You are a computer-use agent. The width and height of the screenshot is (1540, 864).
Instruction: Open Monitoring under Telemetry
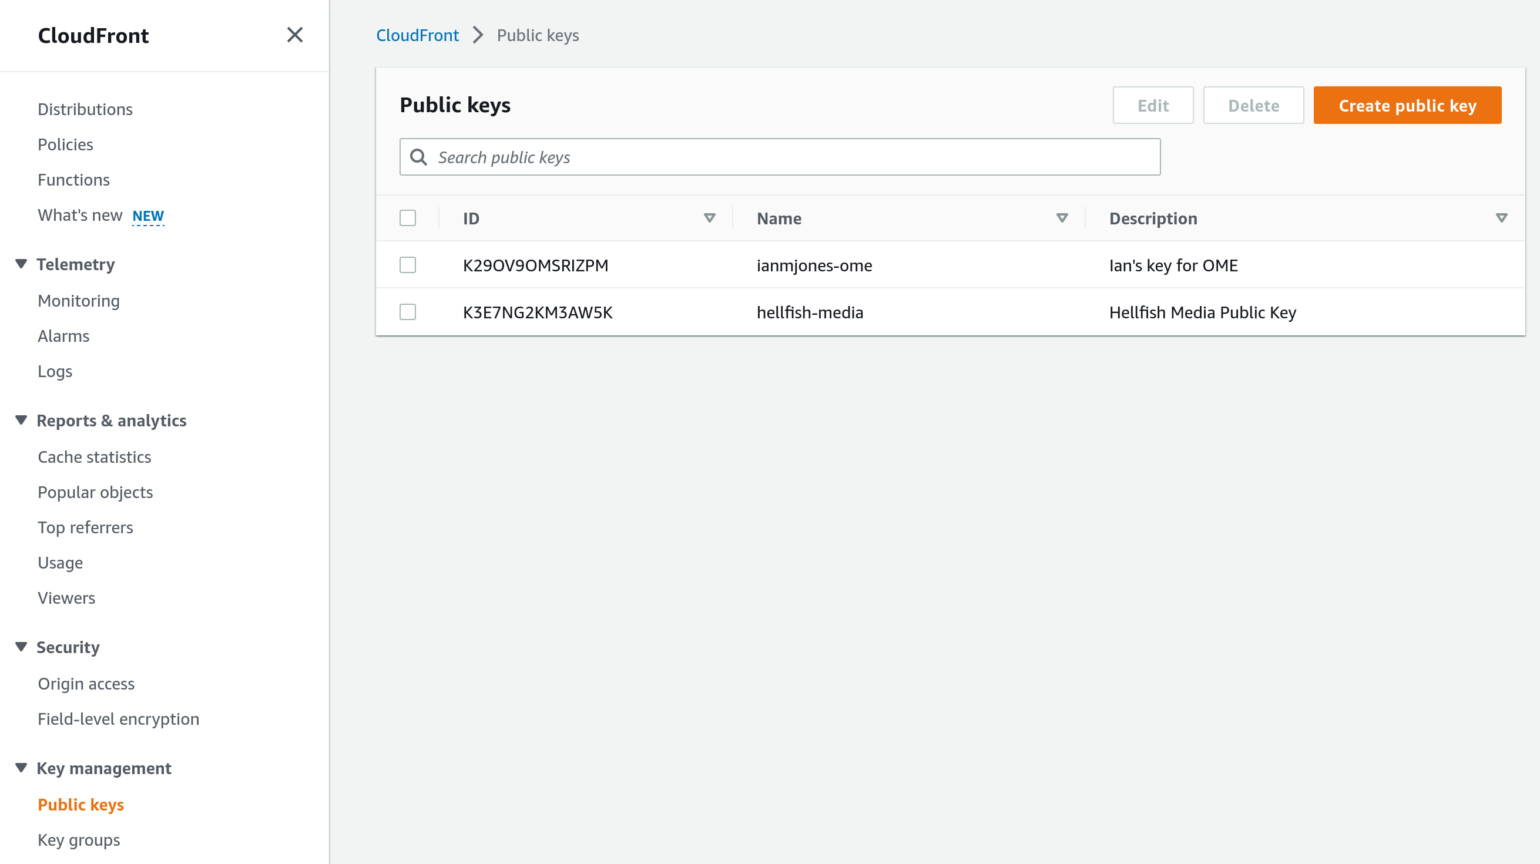pos(79,301)
